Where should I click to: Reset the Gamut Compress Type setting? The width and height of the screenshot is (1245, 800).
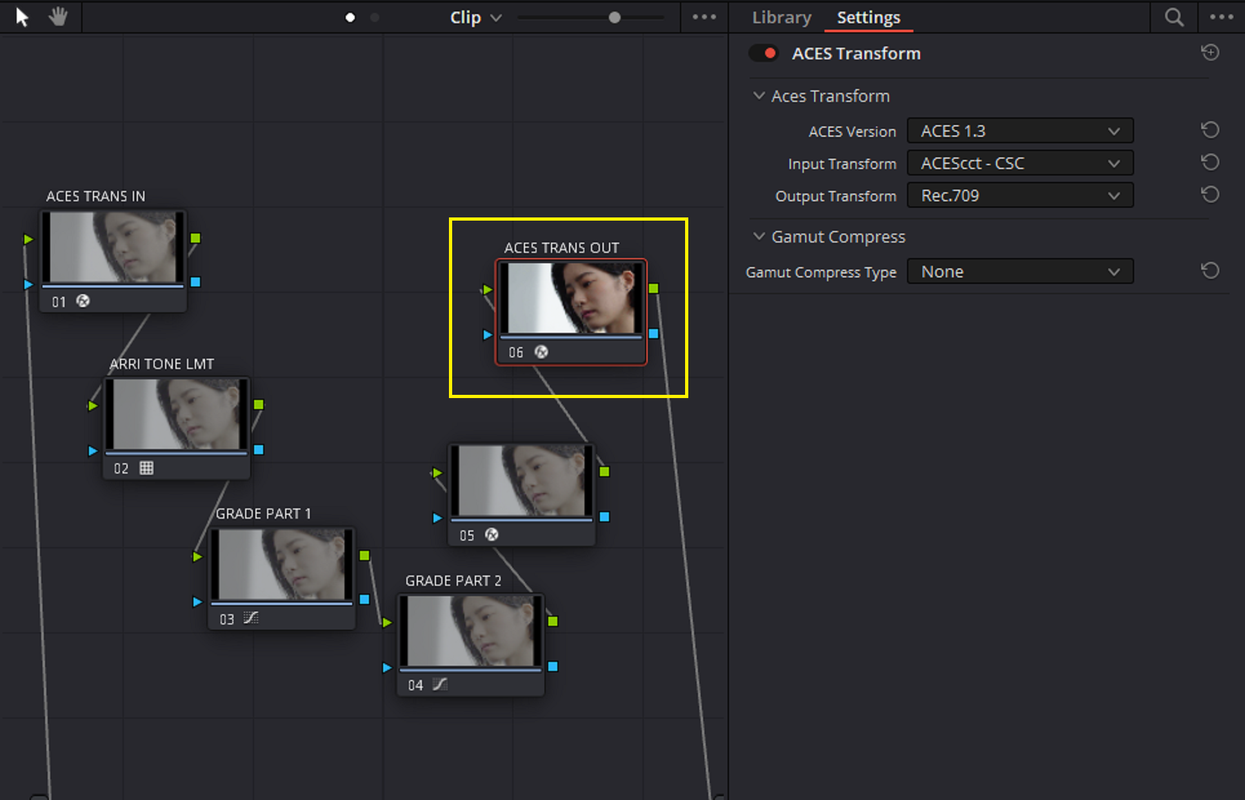point(1210,271)
